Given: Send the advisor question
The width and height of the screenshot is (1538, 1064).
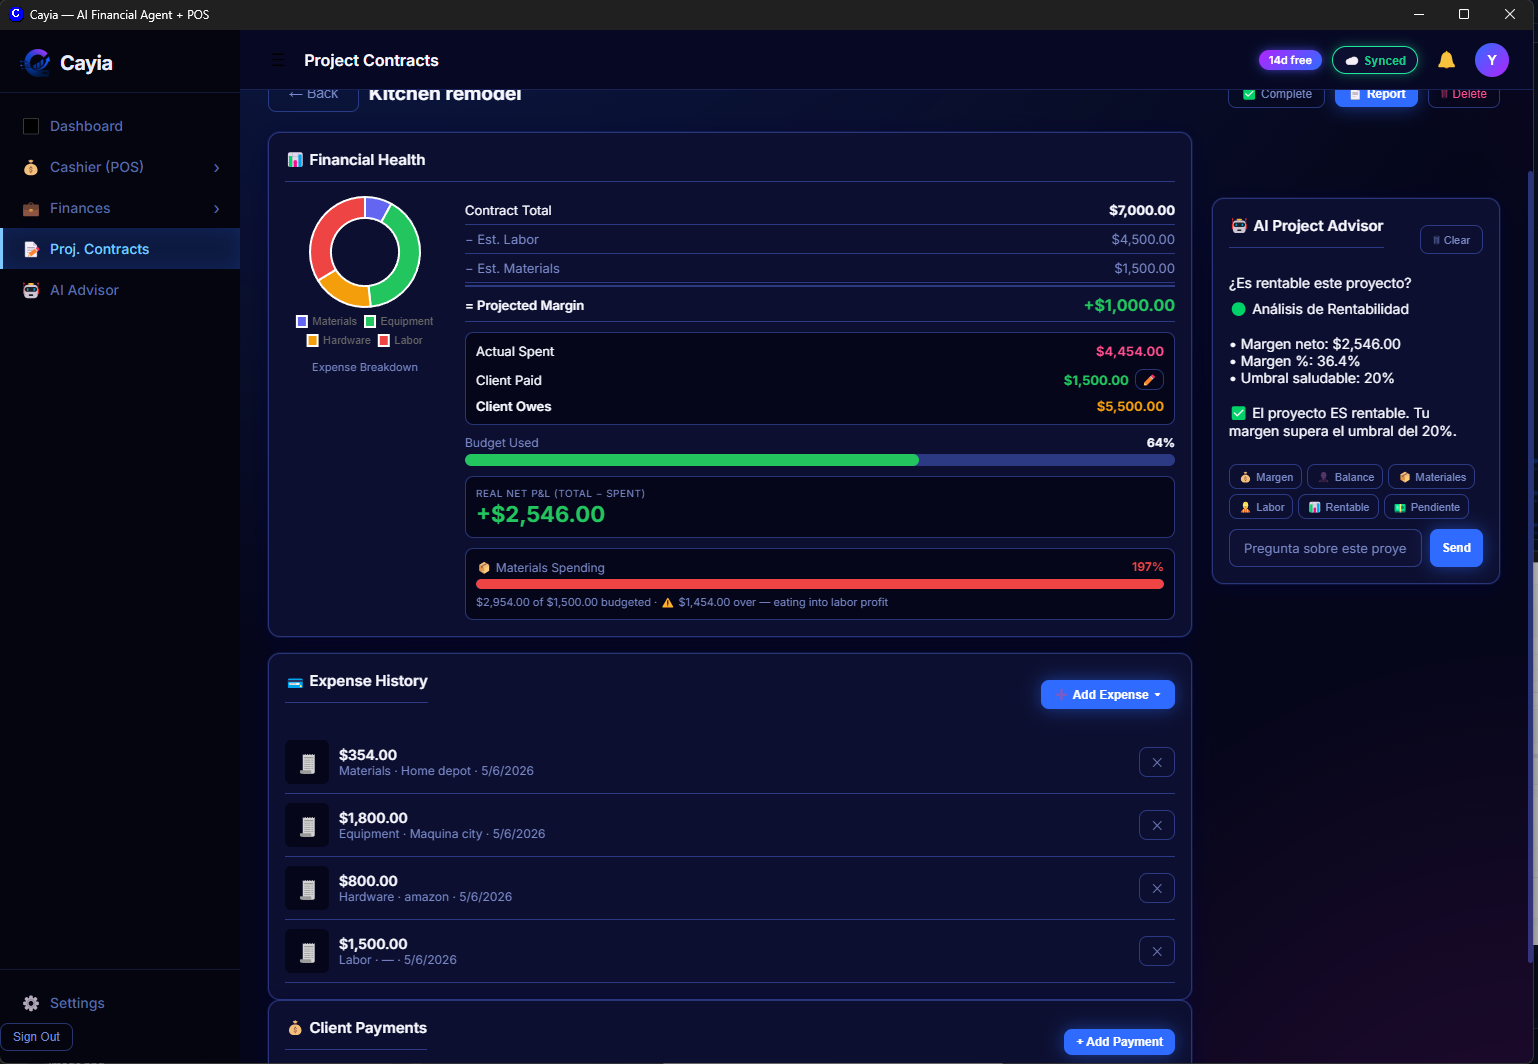Looking at the screenshot, I should point(1456,548).
